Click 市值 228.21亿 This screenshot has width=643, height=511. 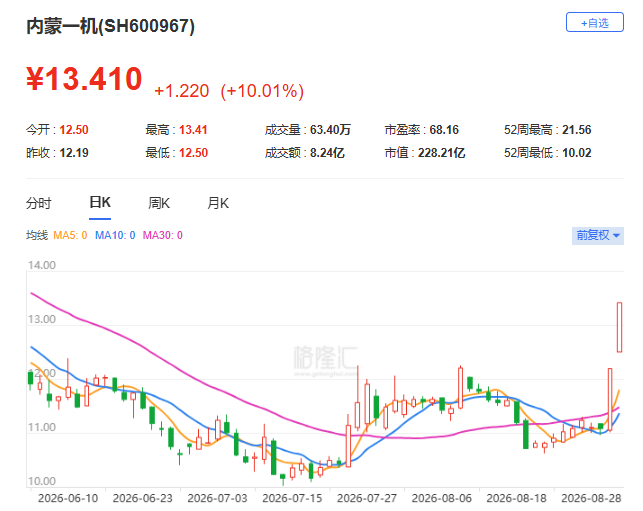tap(424, 153)
